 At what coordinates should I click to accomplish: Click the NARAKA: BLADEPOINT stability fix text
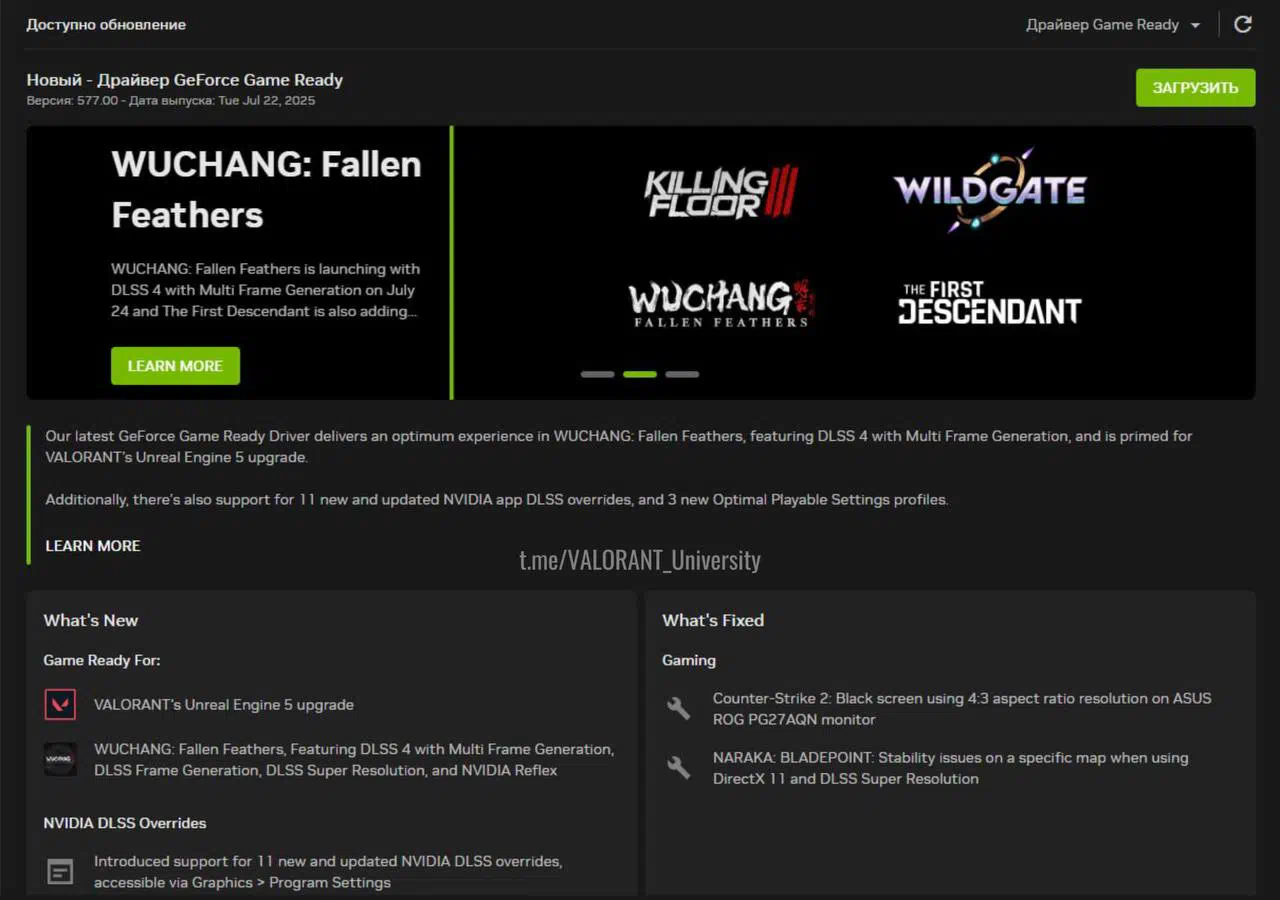pyautogui.click(x=951, y=768)
